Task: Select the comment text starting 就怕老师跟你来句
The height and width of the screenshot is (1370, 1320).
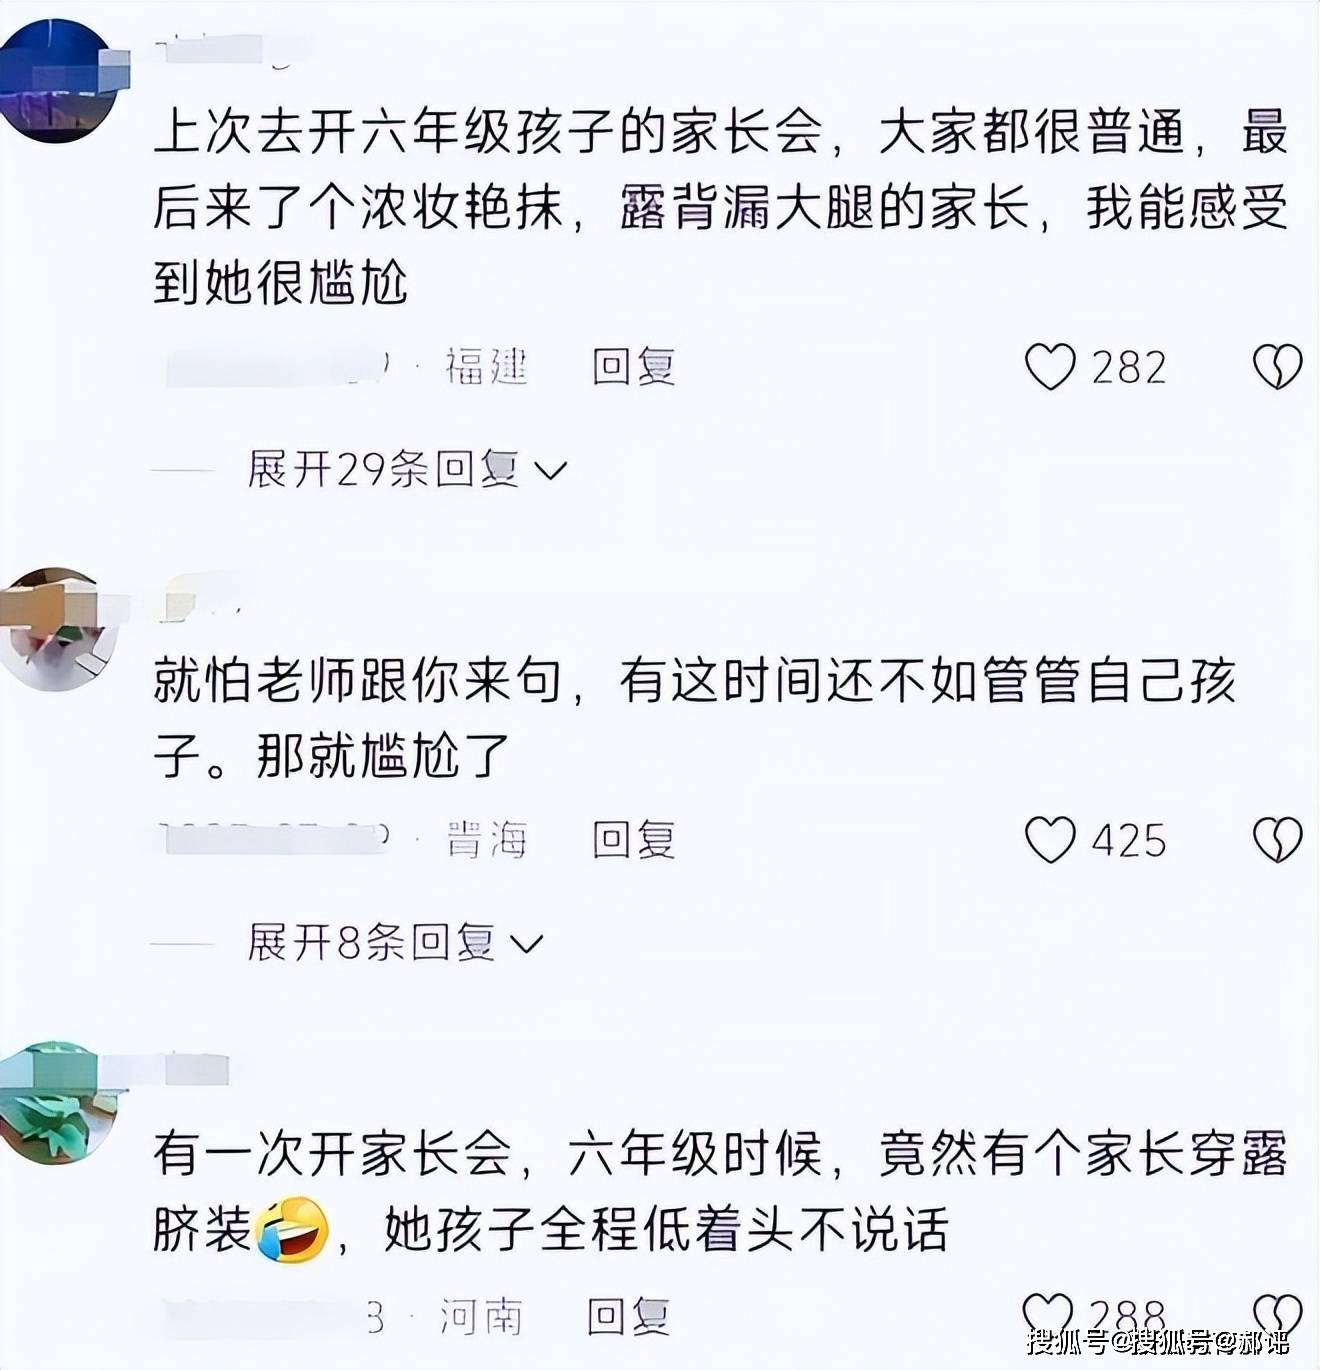Action: click(695, 718)
